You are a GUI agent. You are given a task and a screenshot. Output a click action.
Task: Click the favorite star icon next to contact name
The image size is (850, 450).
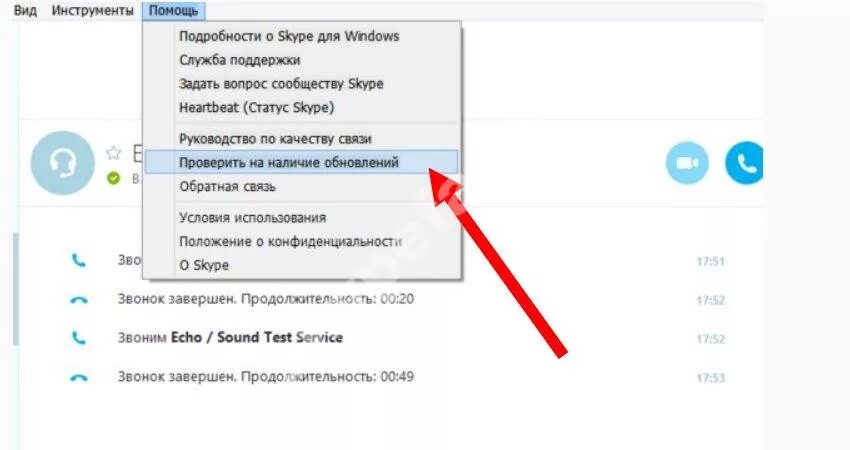tap(113, 153)
